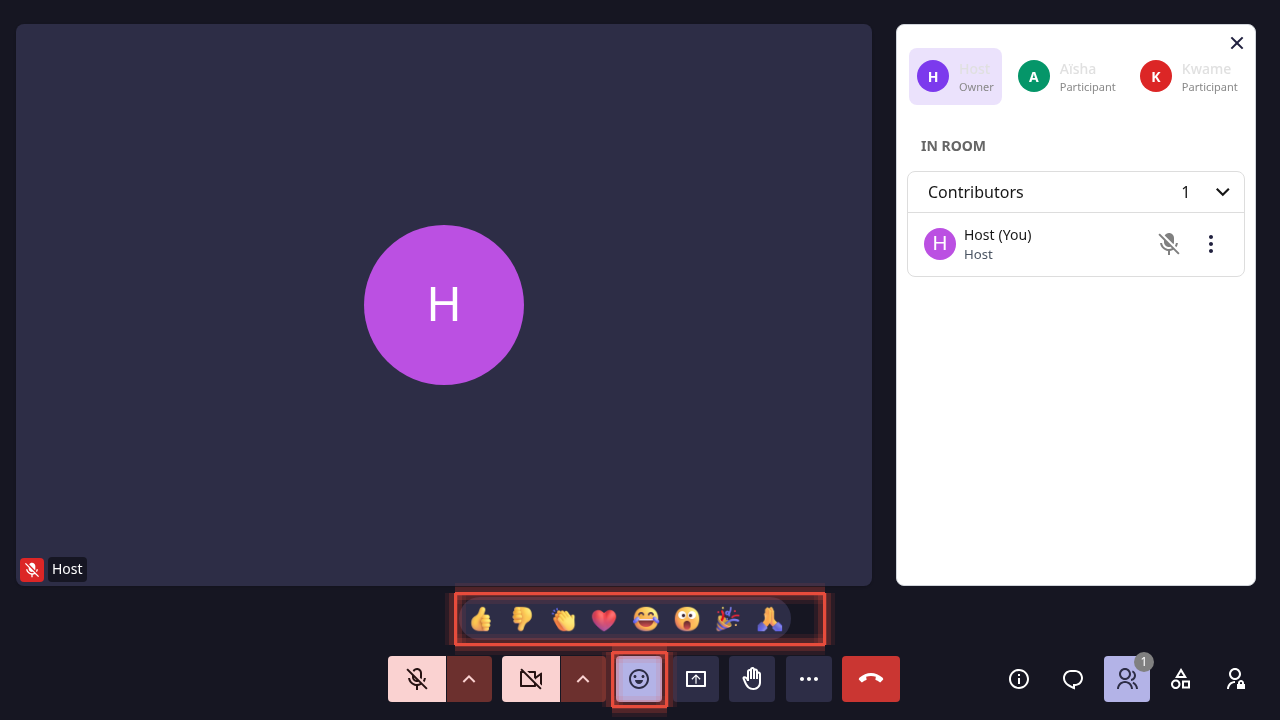Send the party popper reaction
This screenshot has width=1280, height=720.
pos(728,619)
